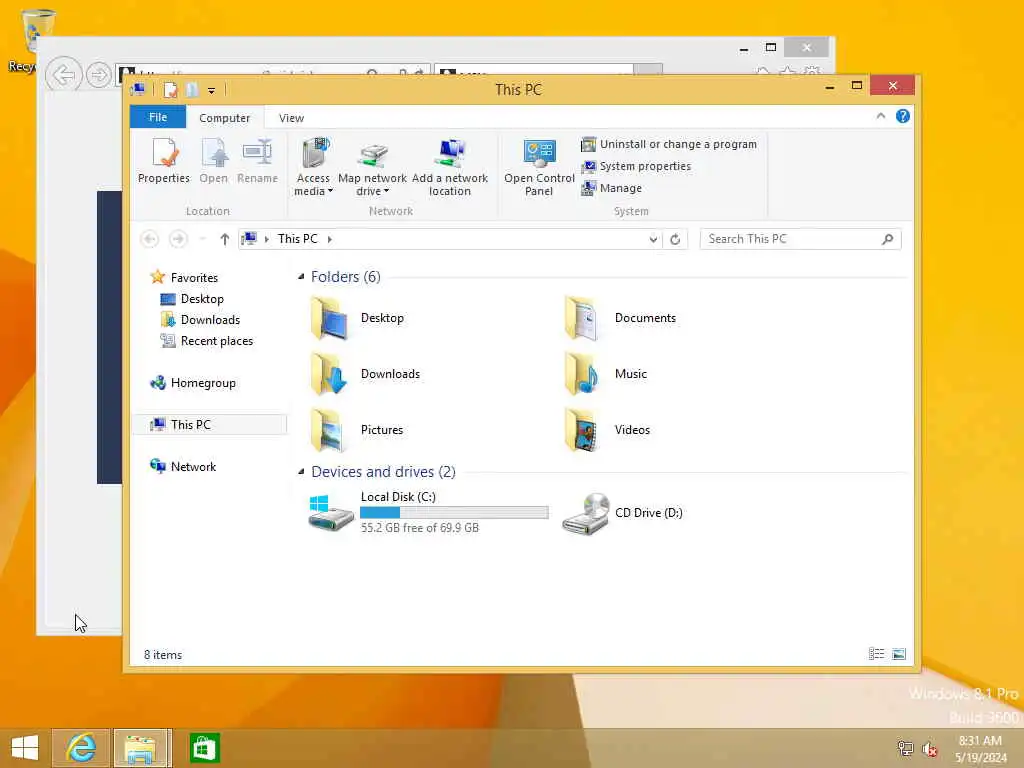Screen dimensions: 1024x768
Task: Click Add a network location
Action: tap(450, 167)
